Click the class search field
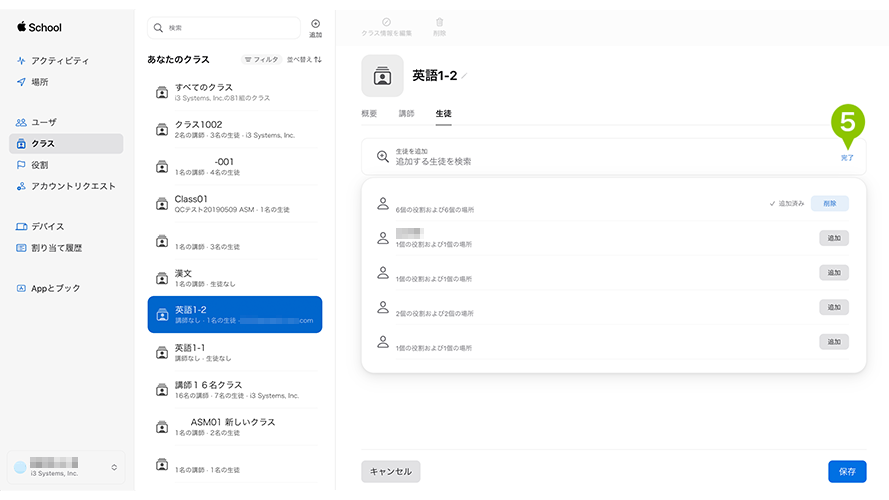 224,27
